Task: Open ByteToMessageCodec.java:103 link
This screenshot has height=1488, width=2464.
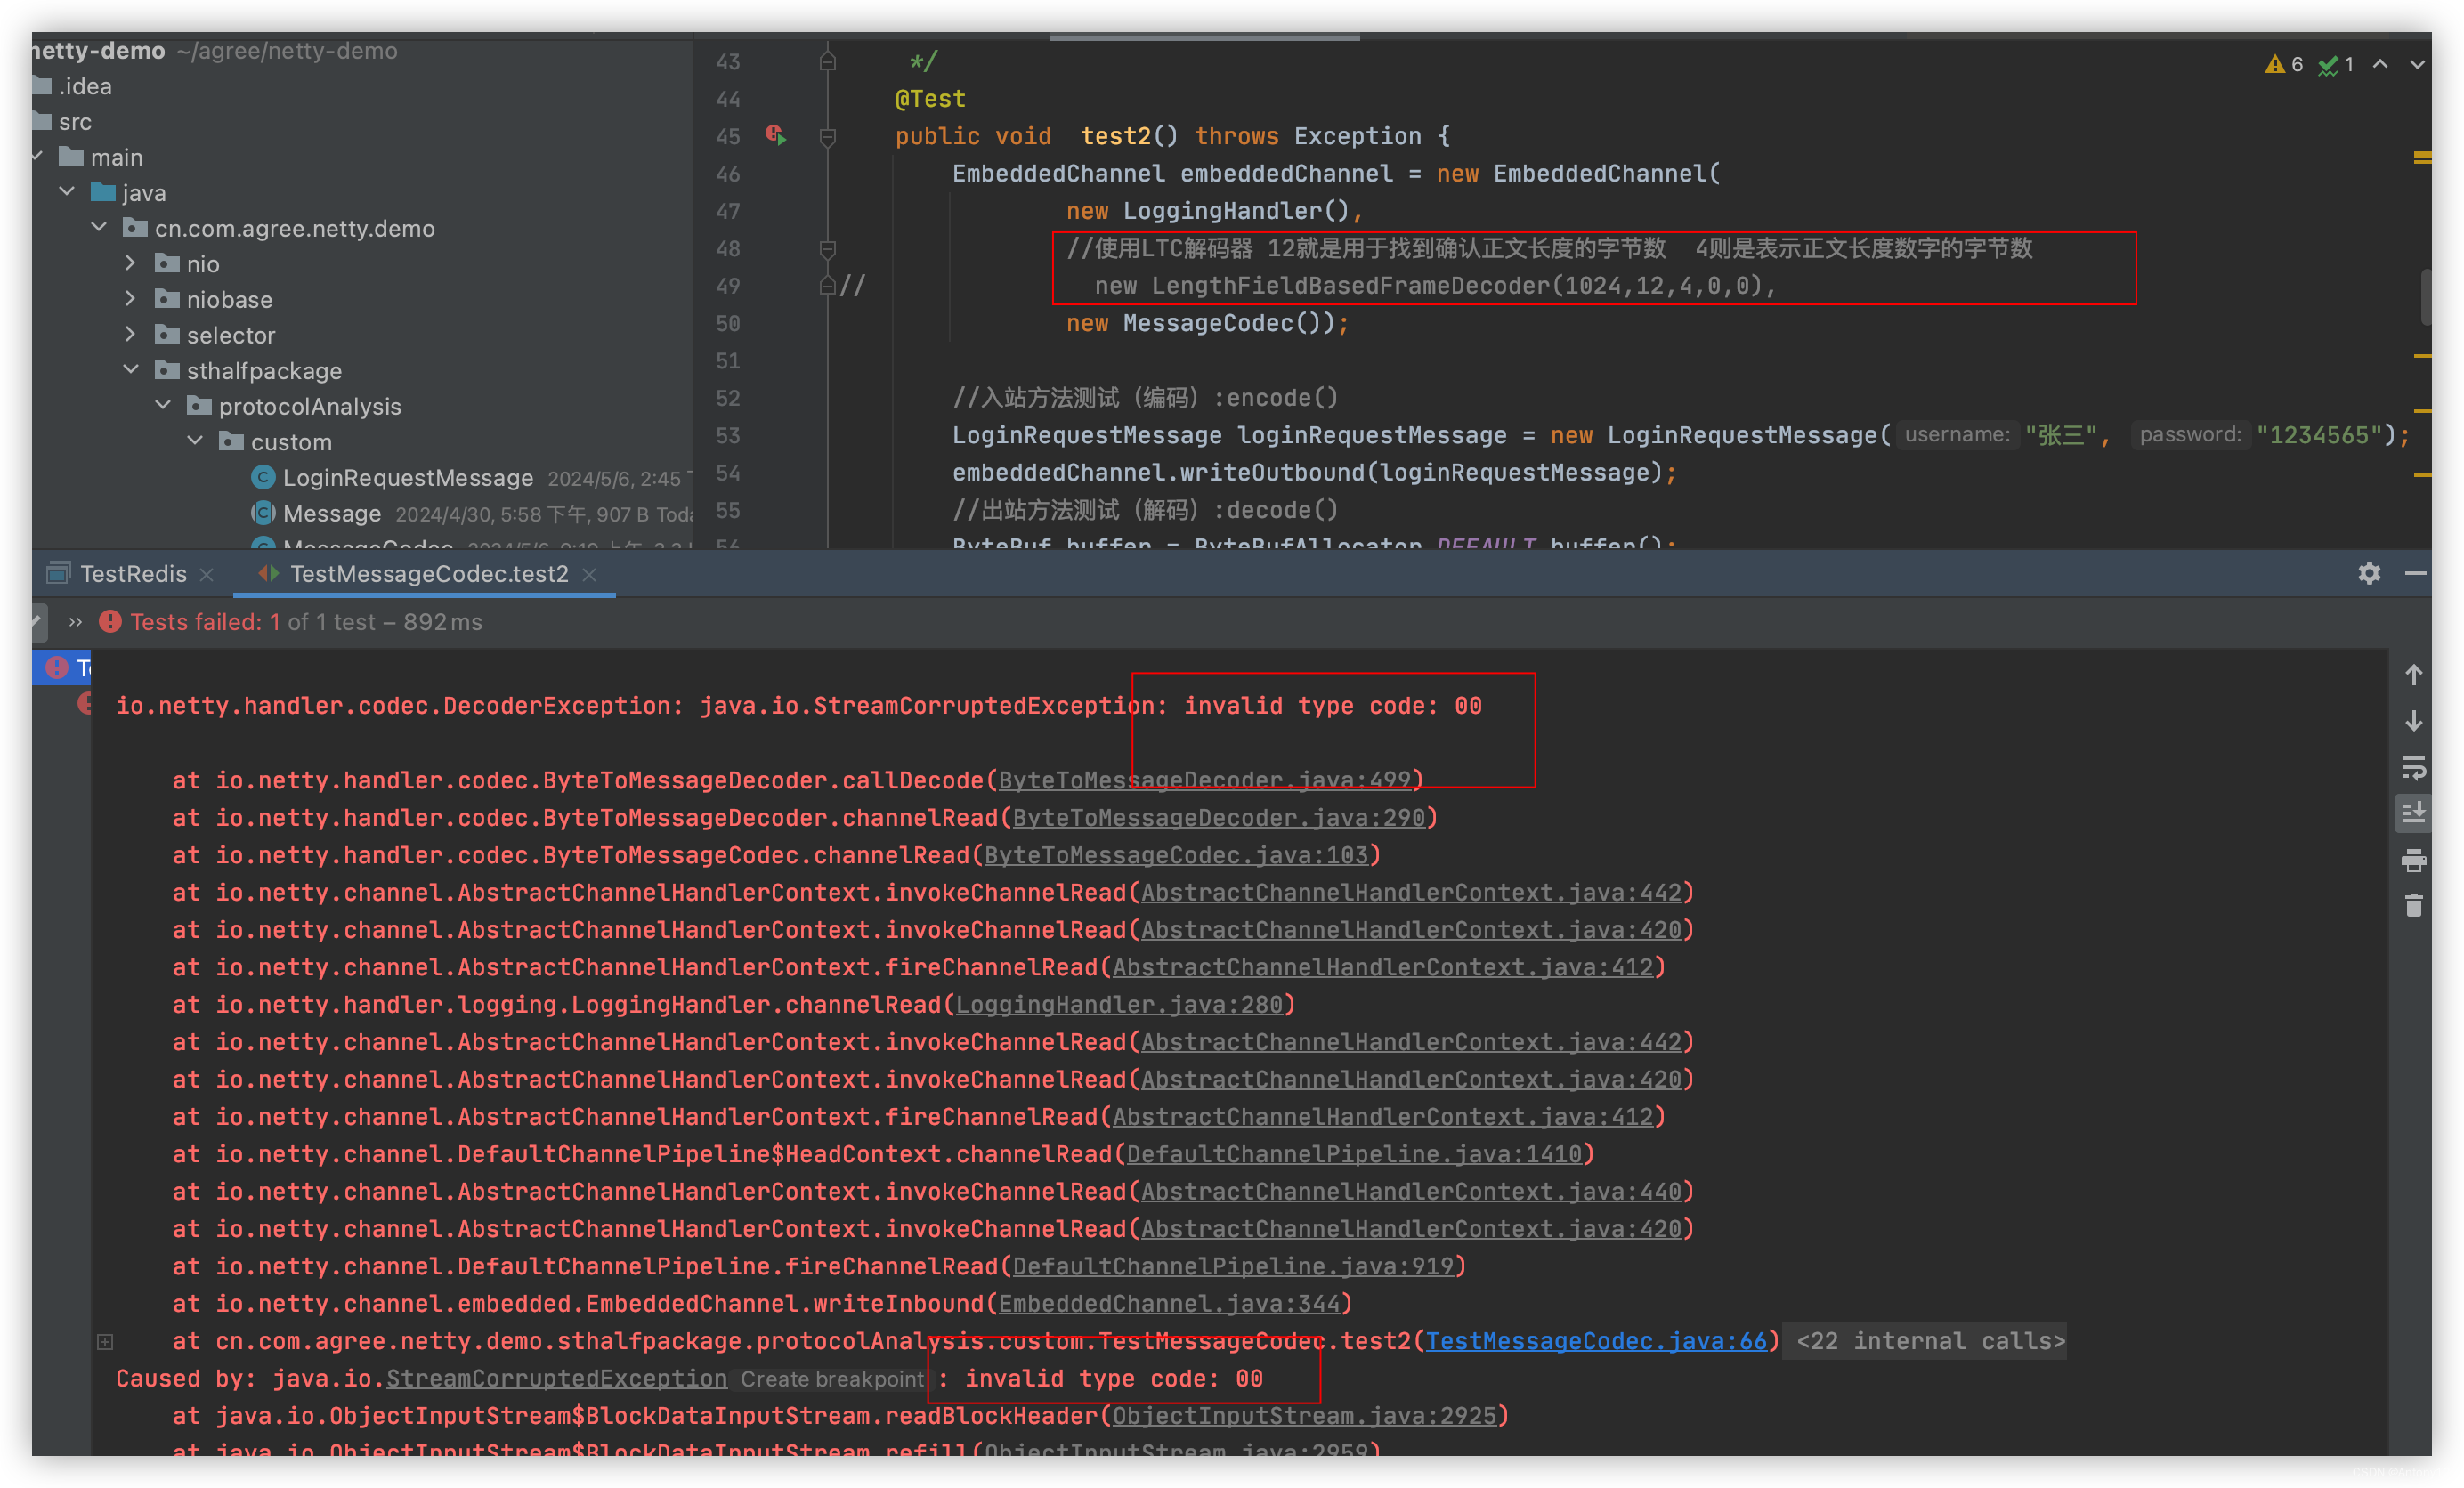Action: tap(1176, 855)
